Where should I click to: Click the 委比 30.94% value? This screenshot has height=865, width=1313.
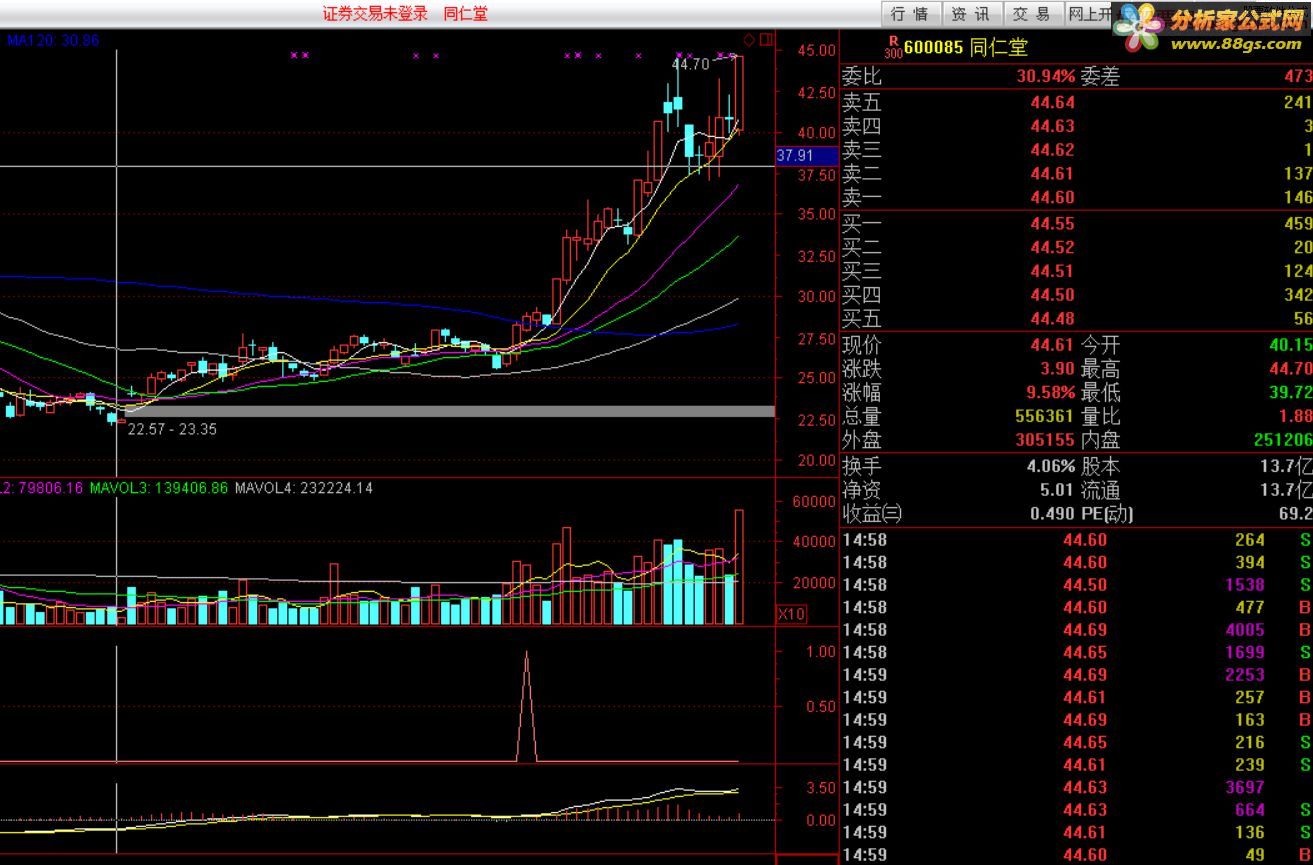tap(1046, 77)
